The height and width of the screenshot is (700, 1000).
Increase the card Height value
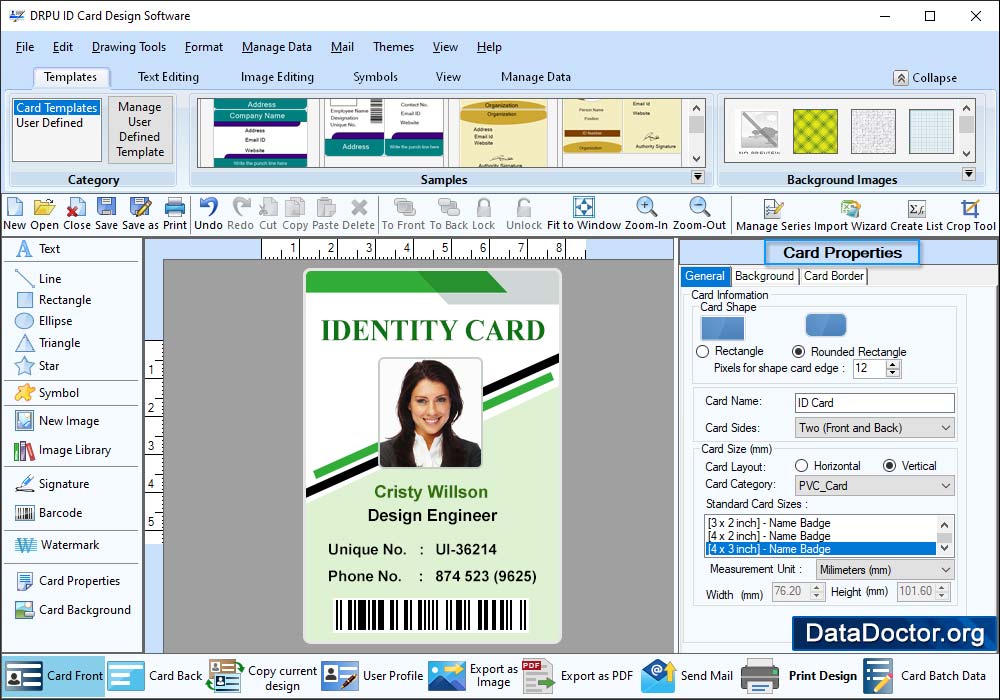942,587
